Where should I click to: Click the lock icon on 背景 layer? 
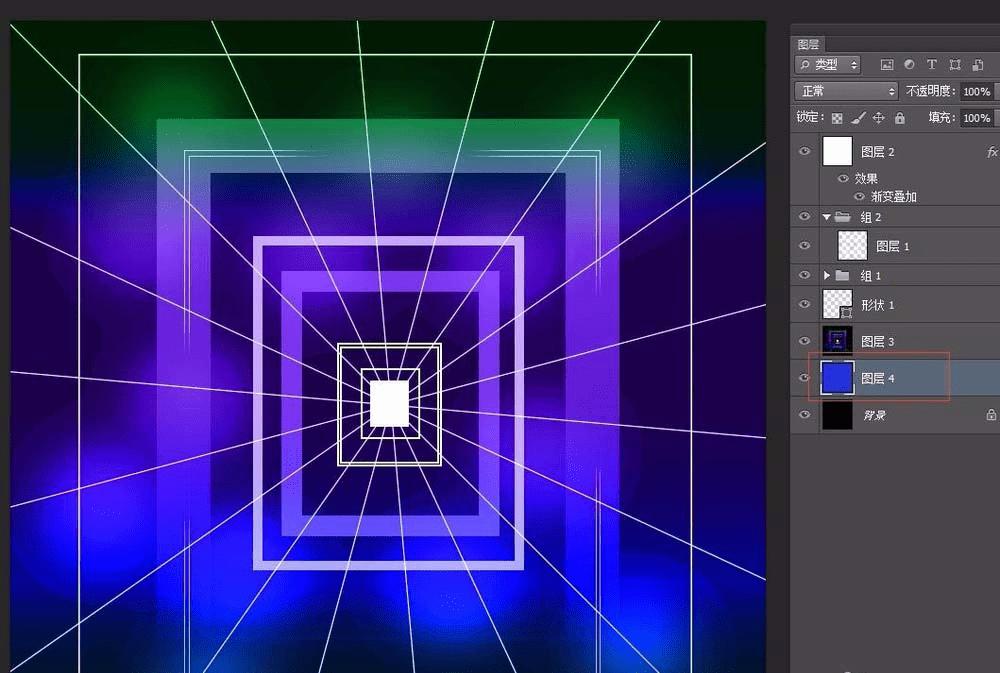(991, 415)
